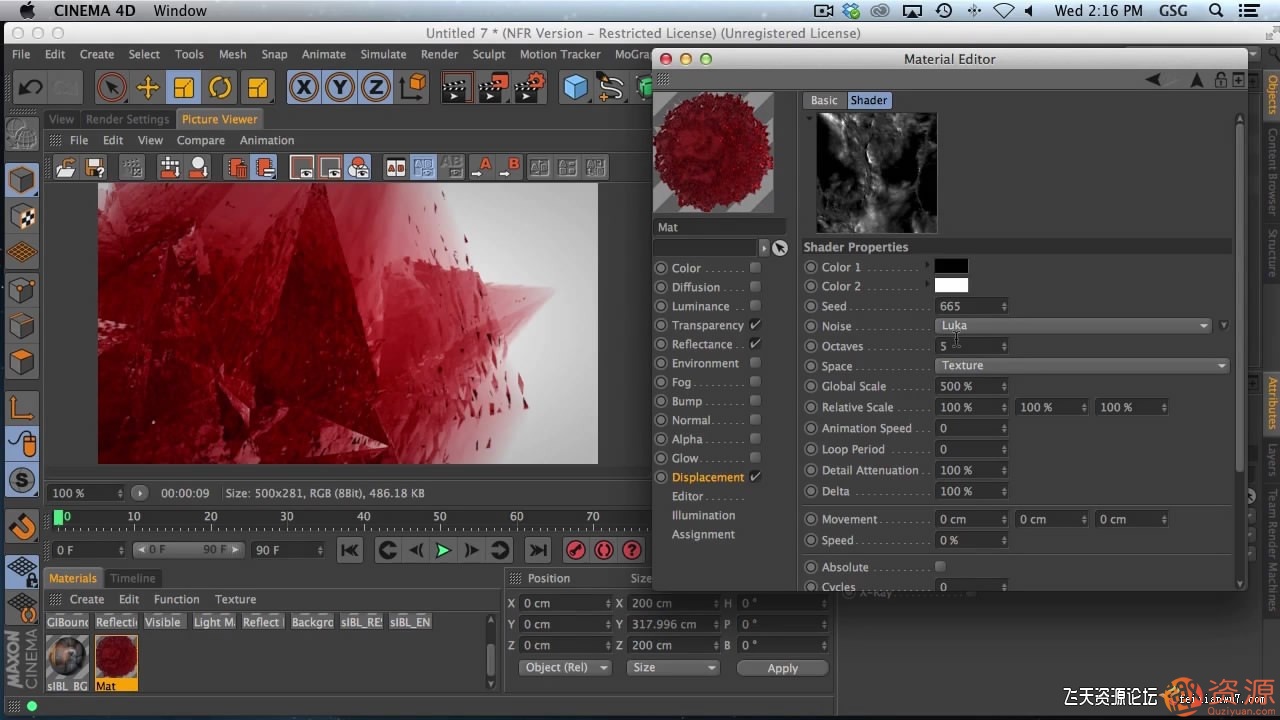Select the red Mat material thumbnail

coord(116,658)
